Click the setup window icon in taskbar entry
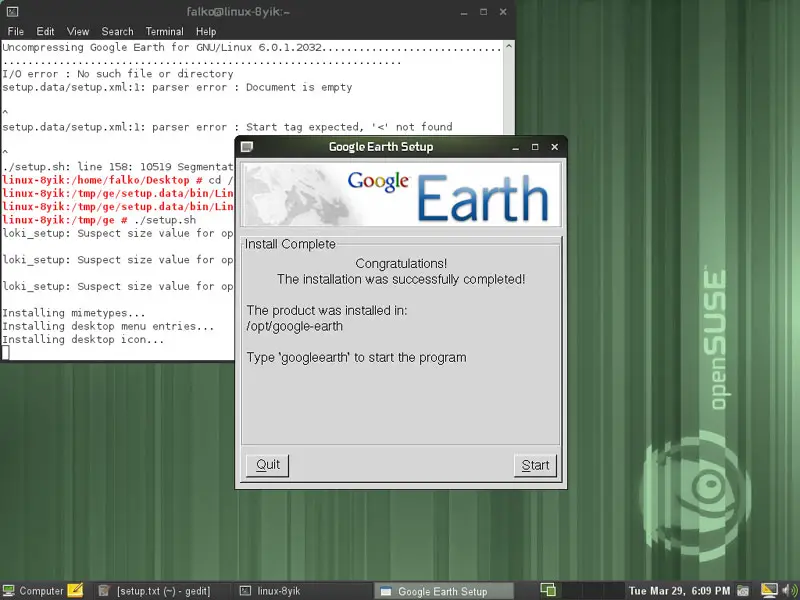The image size is (800, 600). coord(386,591)
